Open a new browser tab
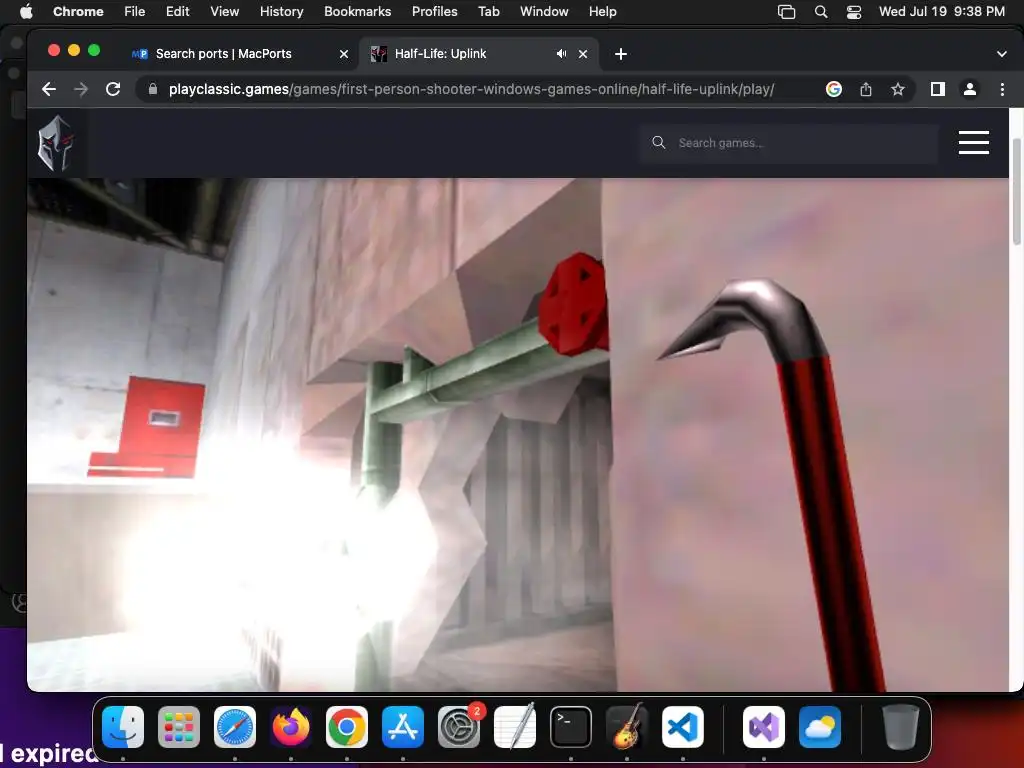This screenshot has width=1024, height=768. coord(620,54)
